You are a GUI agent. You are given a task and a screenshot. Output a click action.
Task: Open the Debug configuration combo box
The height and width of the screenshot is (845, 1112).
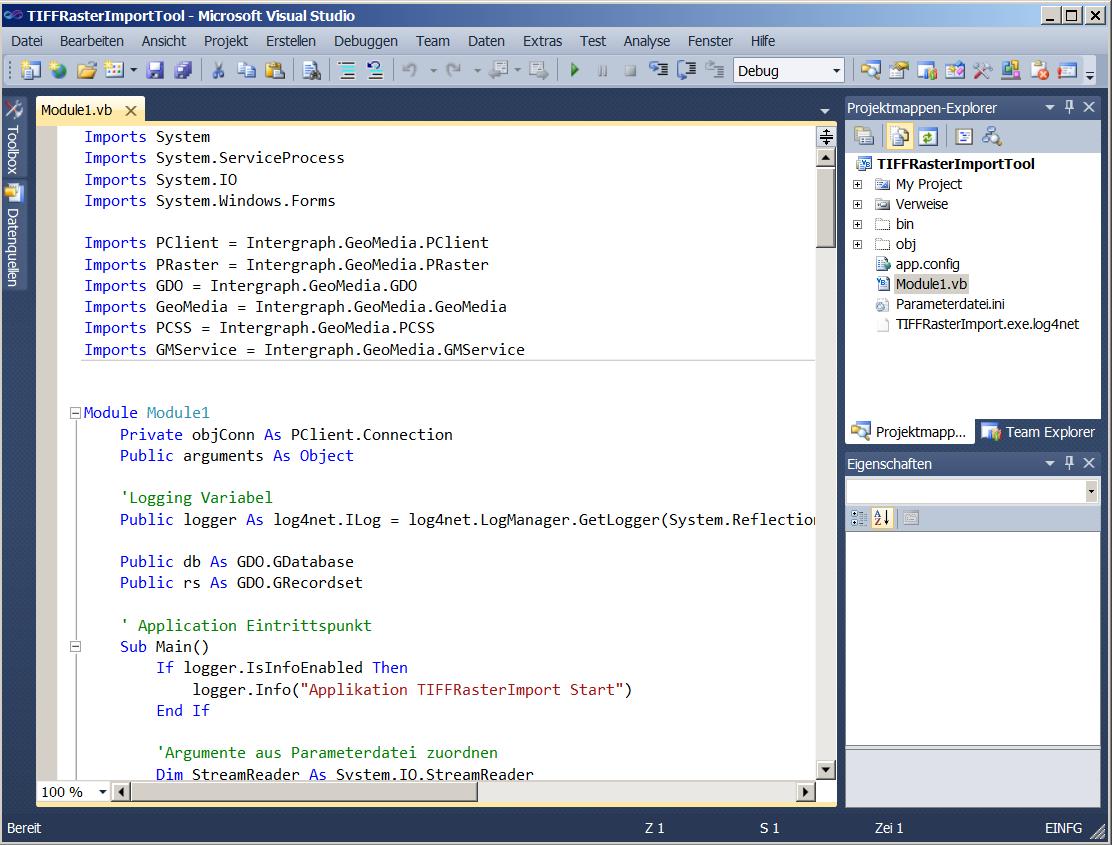pos(788,71)
